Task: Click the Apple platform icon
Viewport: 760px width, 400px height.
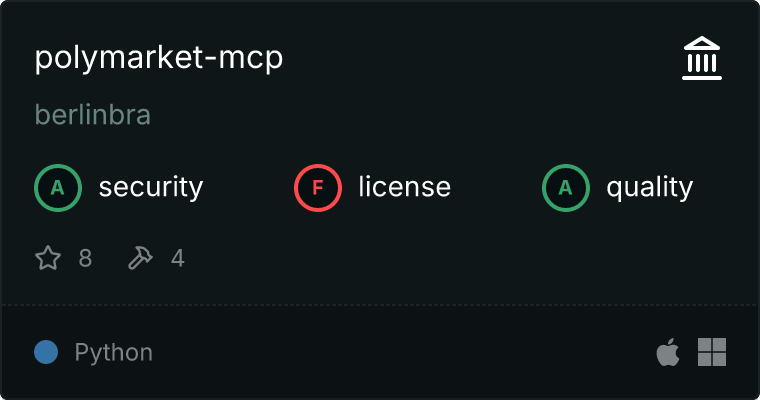Action: click(x=668, y=352)
